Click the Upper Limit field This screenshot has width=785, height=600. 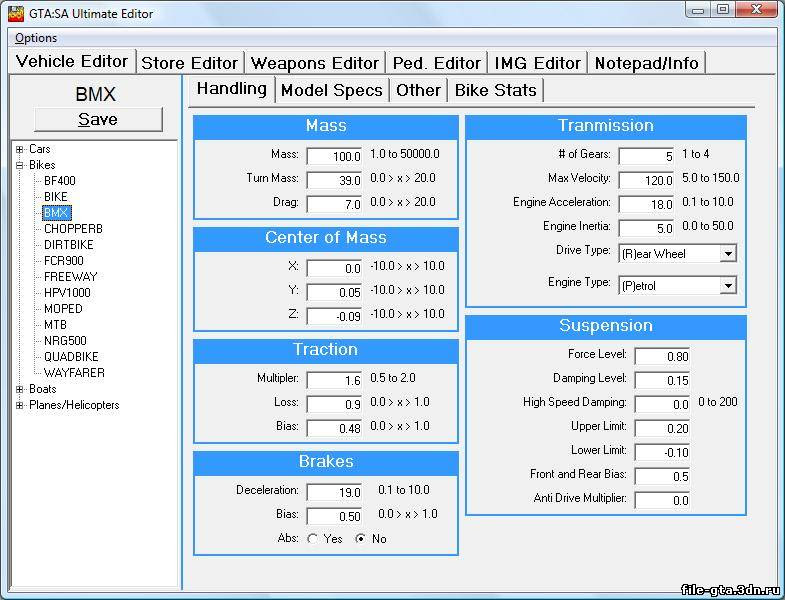tap(662, 429)
